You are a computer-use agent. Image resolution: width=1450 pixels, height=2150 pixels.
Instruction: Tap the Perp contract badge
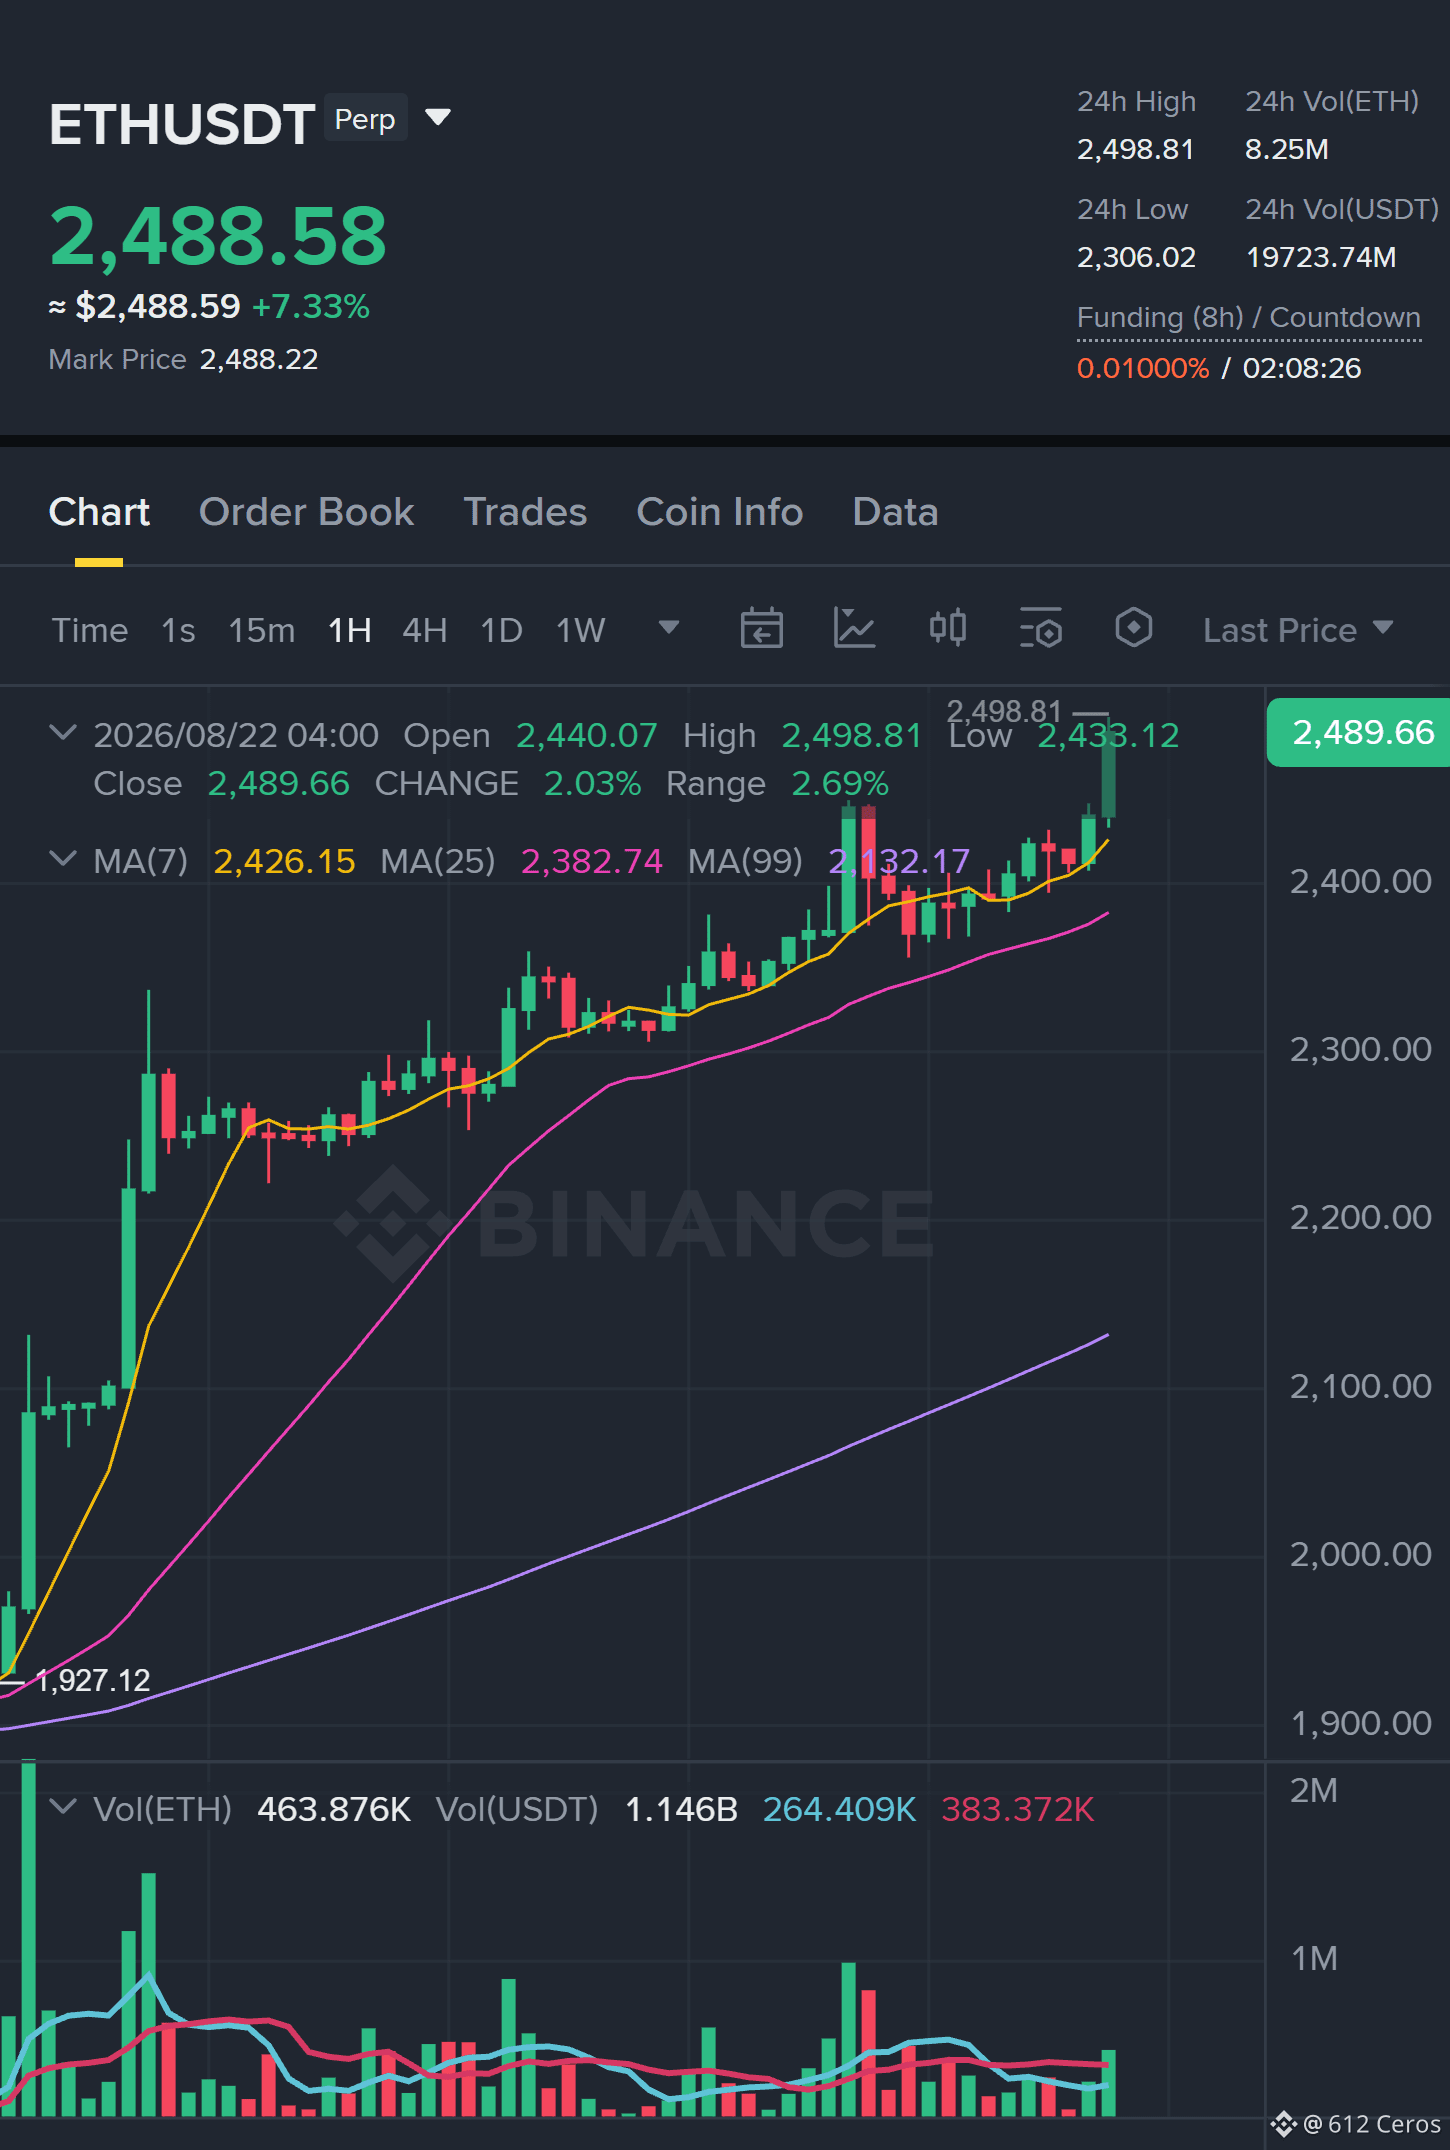pyautogui.click(x=365, y=119)
